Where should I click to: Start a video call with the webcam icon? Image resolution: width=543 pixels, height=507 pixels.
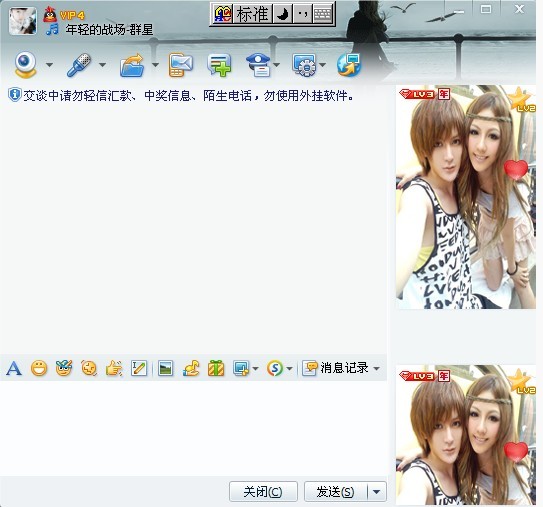pos(26,64)
